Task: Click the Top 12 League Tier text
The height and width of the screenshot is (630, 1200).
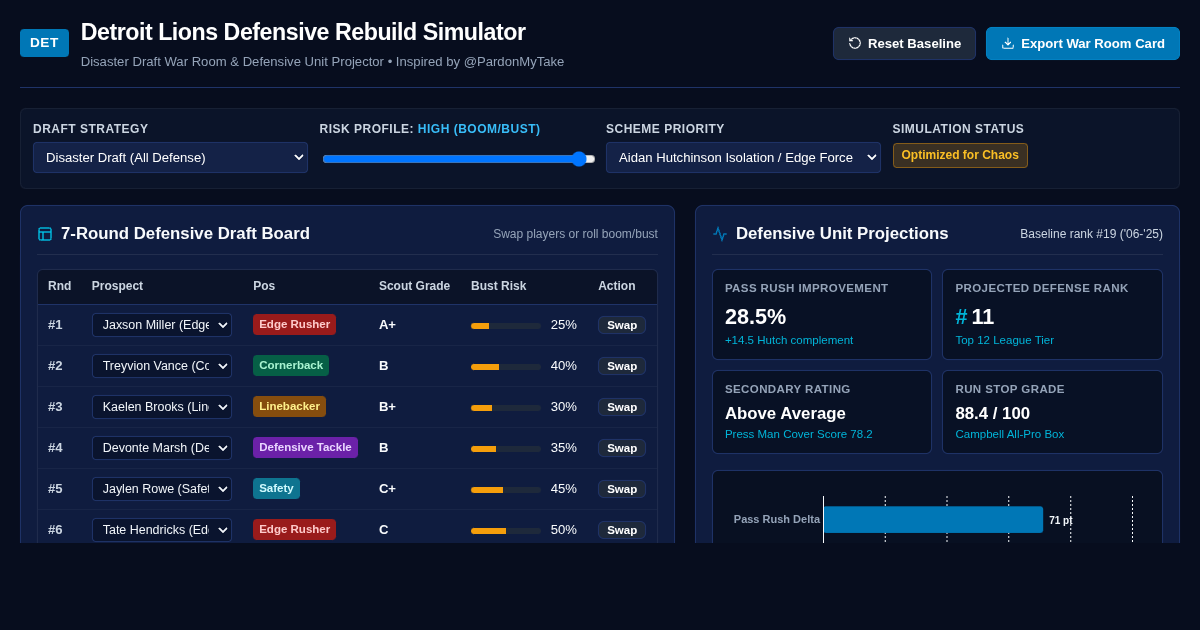Action: tap(1004, 340)
